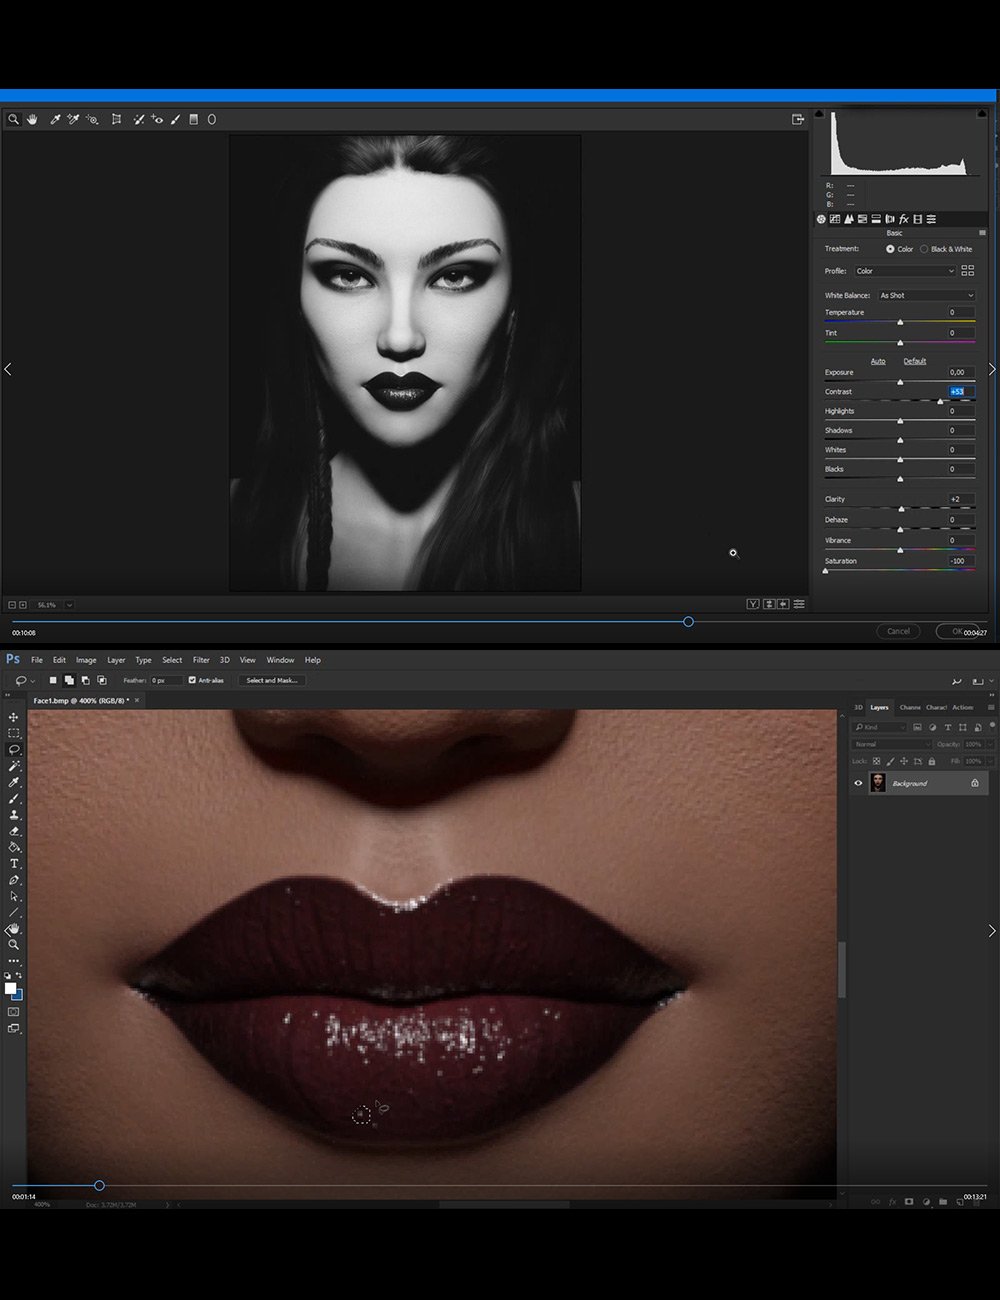Open the Transform tool in Camera Raw
1000x1300 pixels.
pyautogui.click(x=115, y=119)
